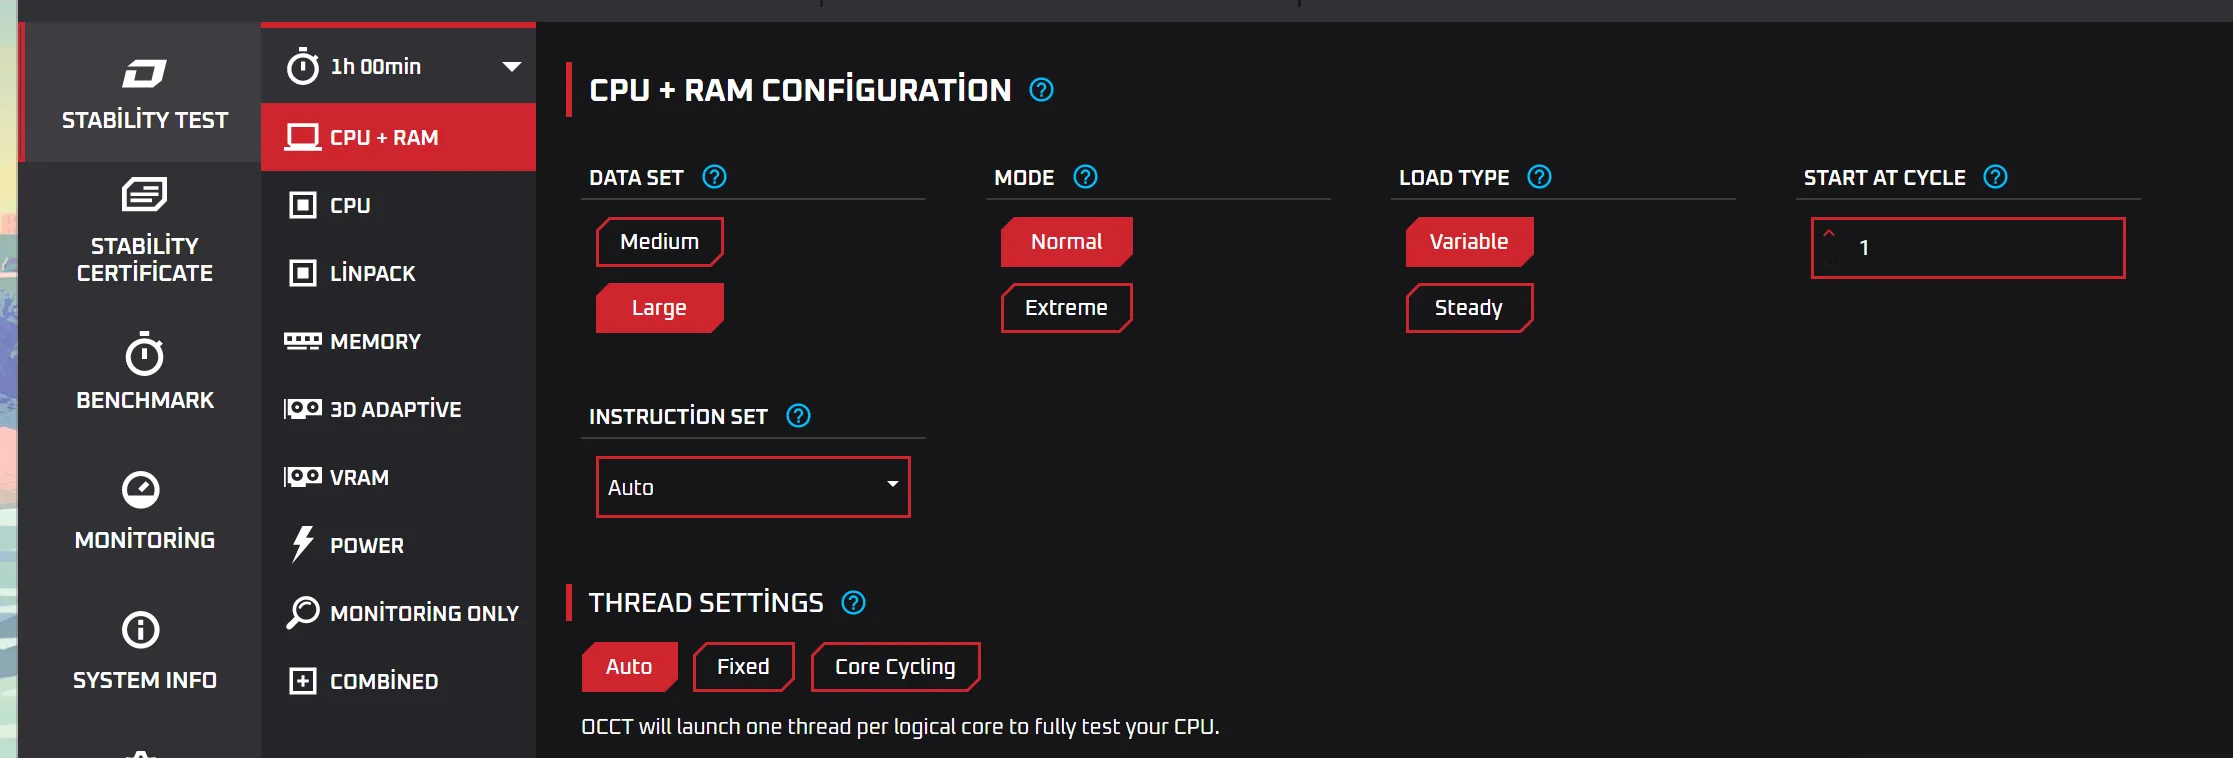Click help icon beside Load Type
The image size is (2233, 758).
(1539, 177)
